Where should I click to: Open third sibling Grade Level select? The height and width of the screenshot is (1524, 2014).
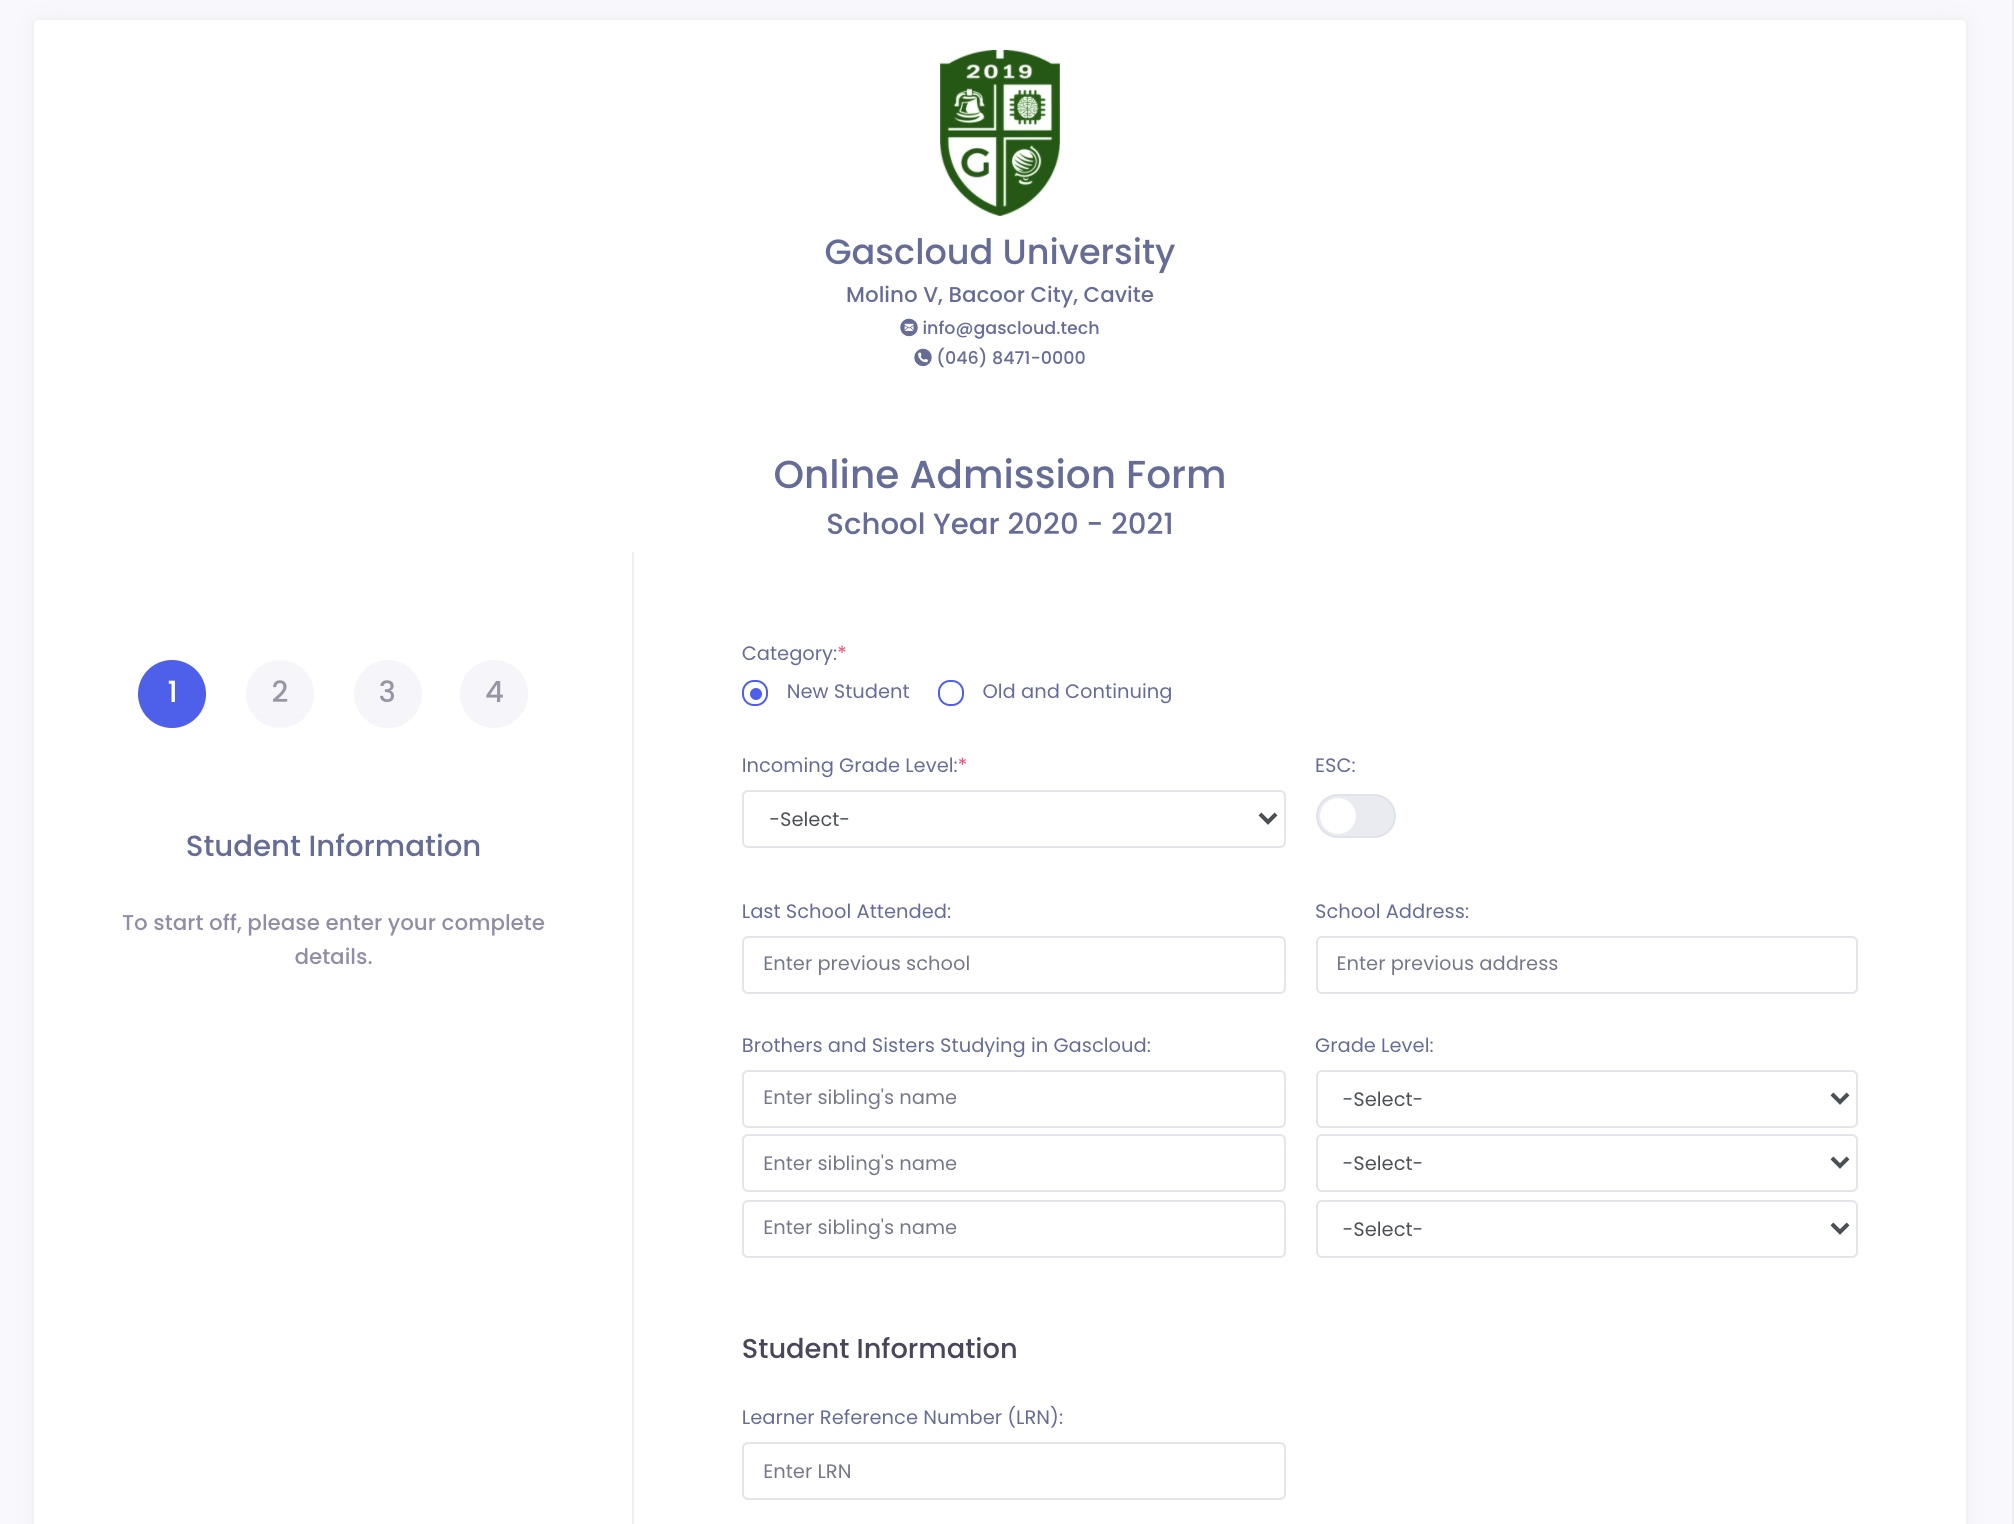[1586, 1229]
